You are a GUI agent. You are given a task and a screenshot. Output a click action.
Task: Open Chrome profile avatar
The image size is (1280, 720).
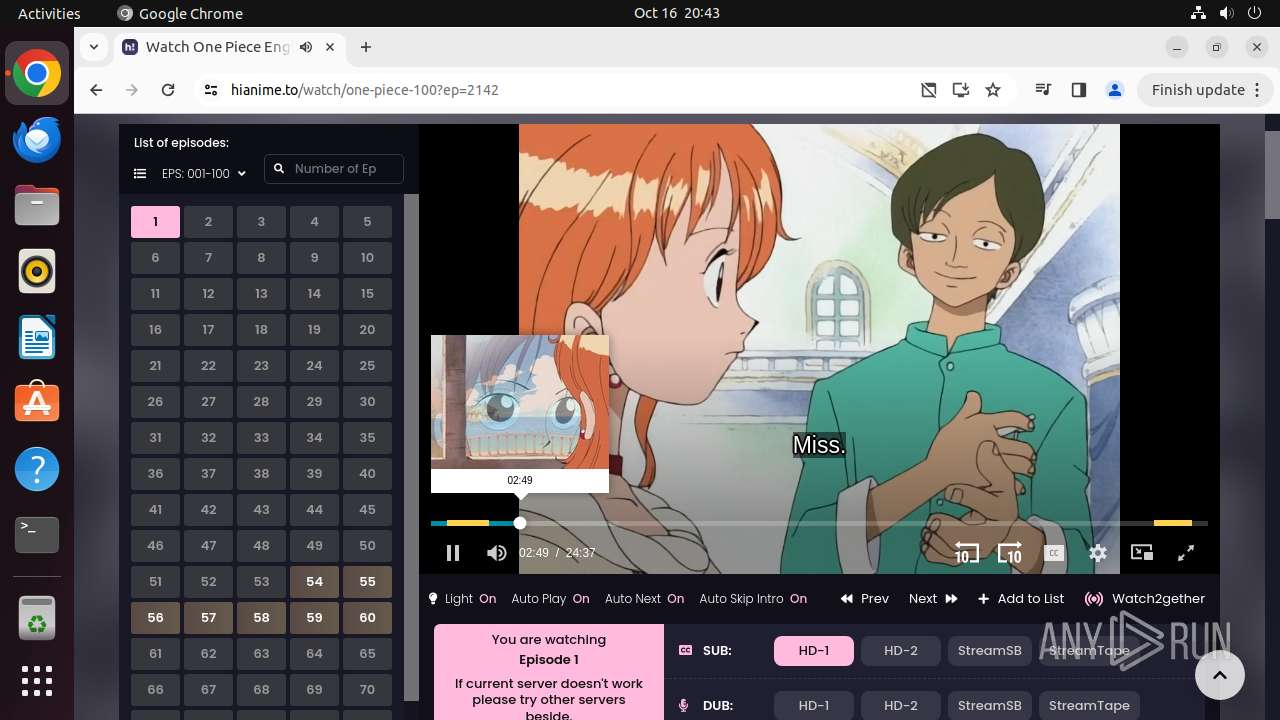[x=1115, y=90]
